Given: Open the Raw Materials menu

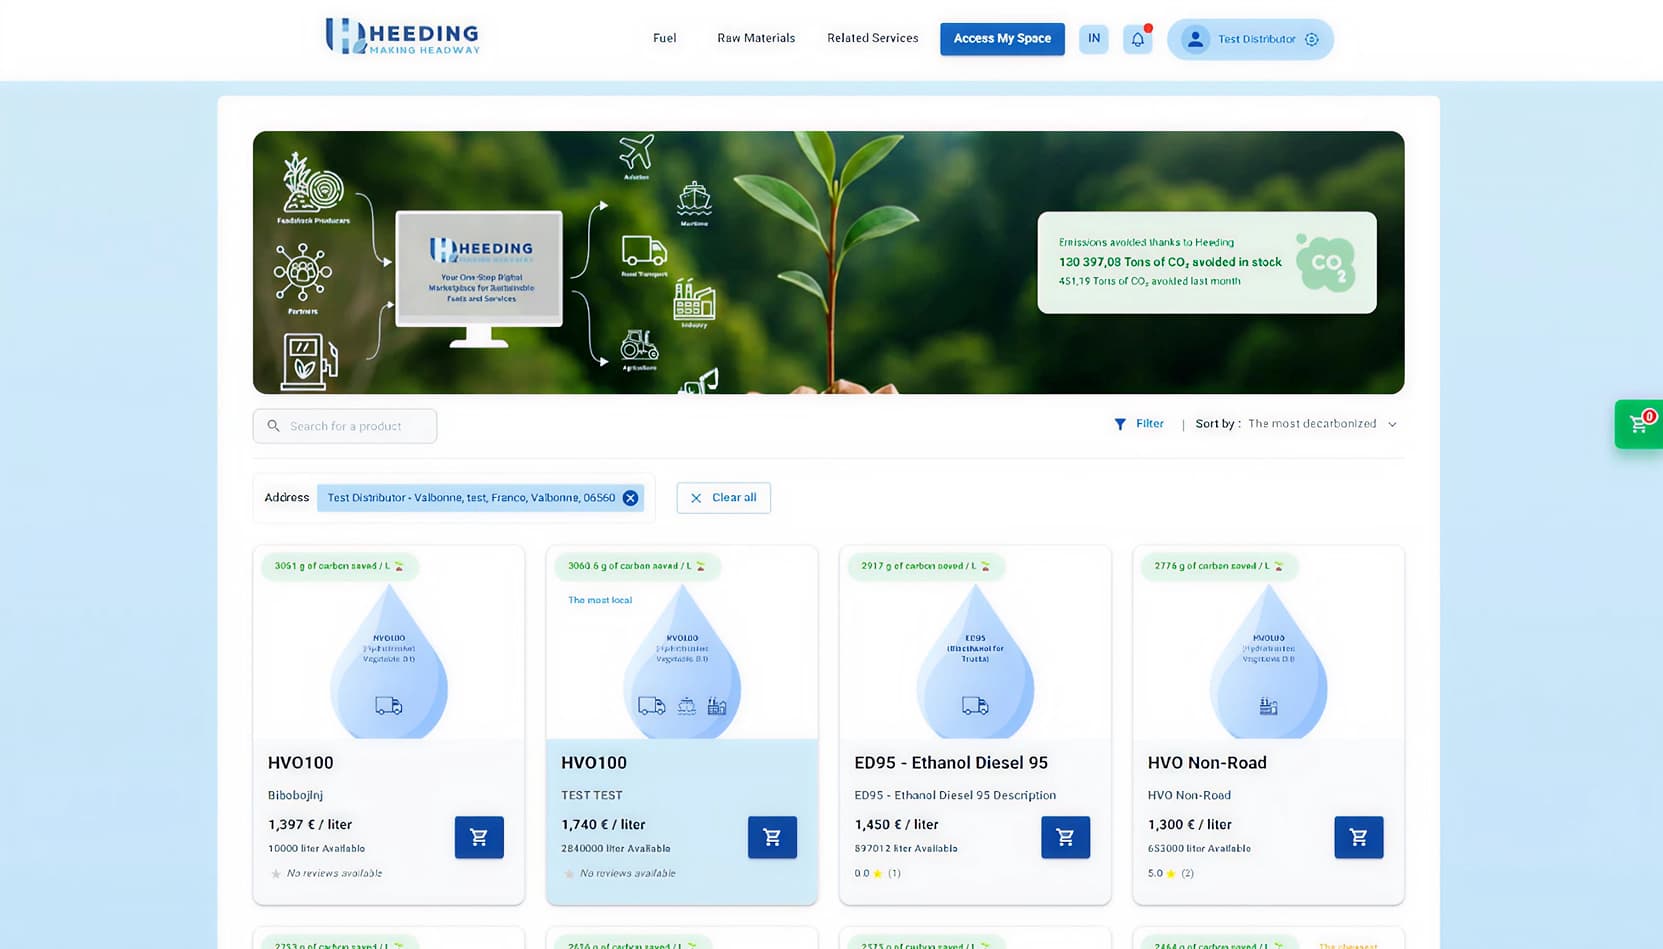Looking at the screenshot, I should tap(756, 38).
